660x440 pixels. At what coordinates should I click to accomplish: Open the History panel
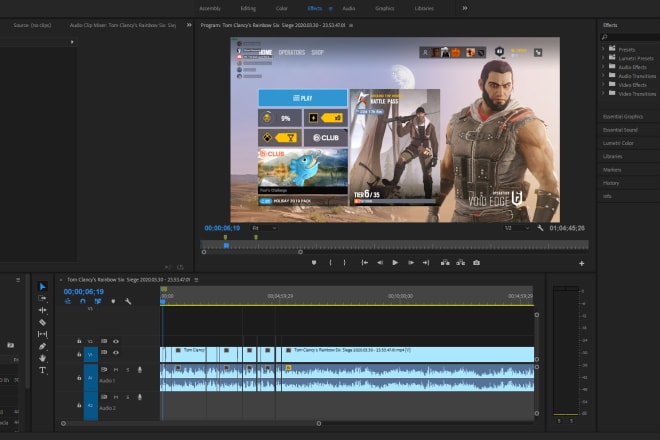[x=611, y=183]
